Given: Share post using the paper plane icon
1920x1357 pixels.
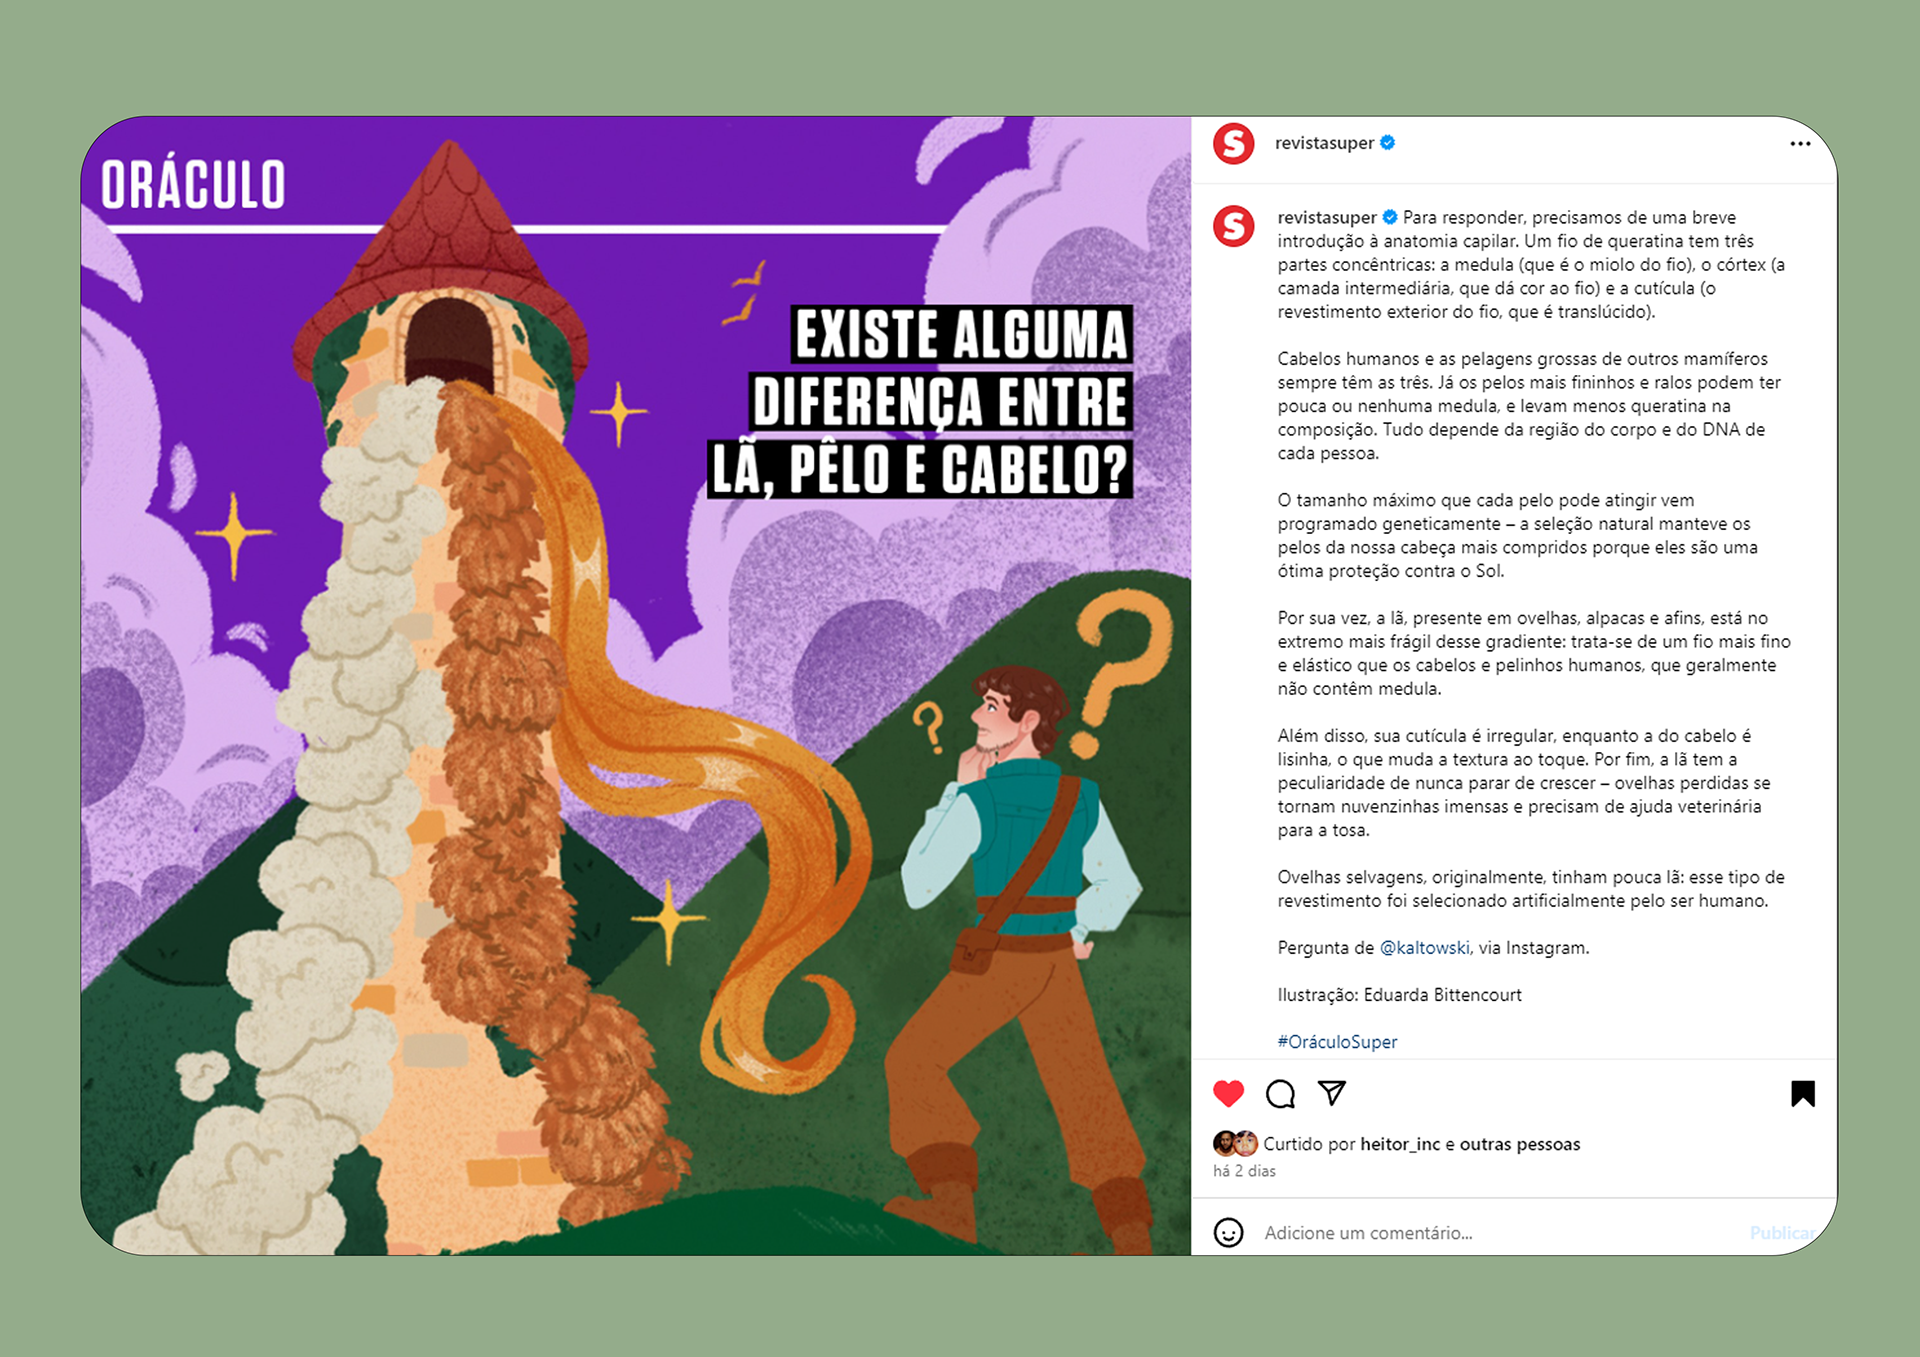Looking at the screenshot, I should (x=1332, y=1093).
